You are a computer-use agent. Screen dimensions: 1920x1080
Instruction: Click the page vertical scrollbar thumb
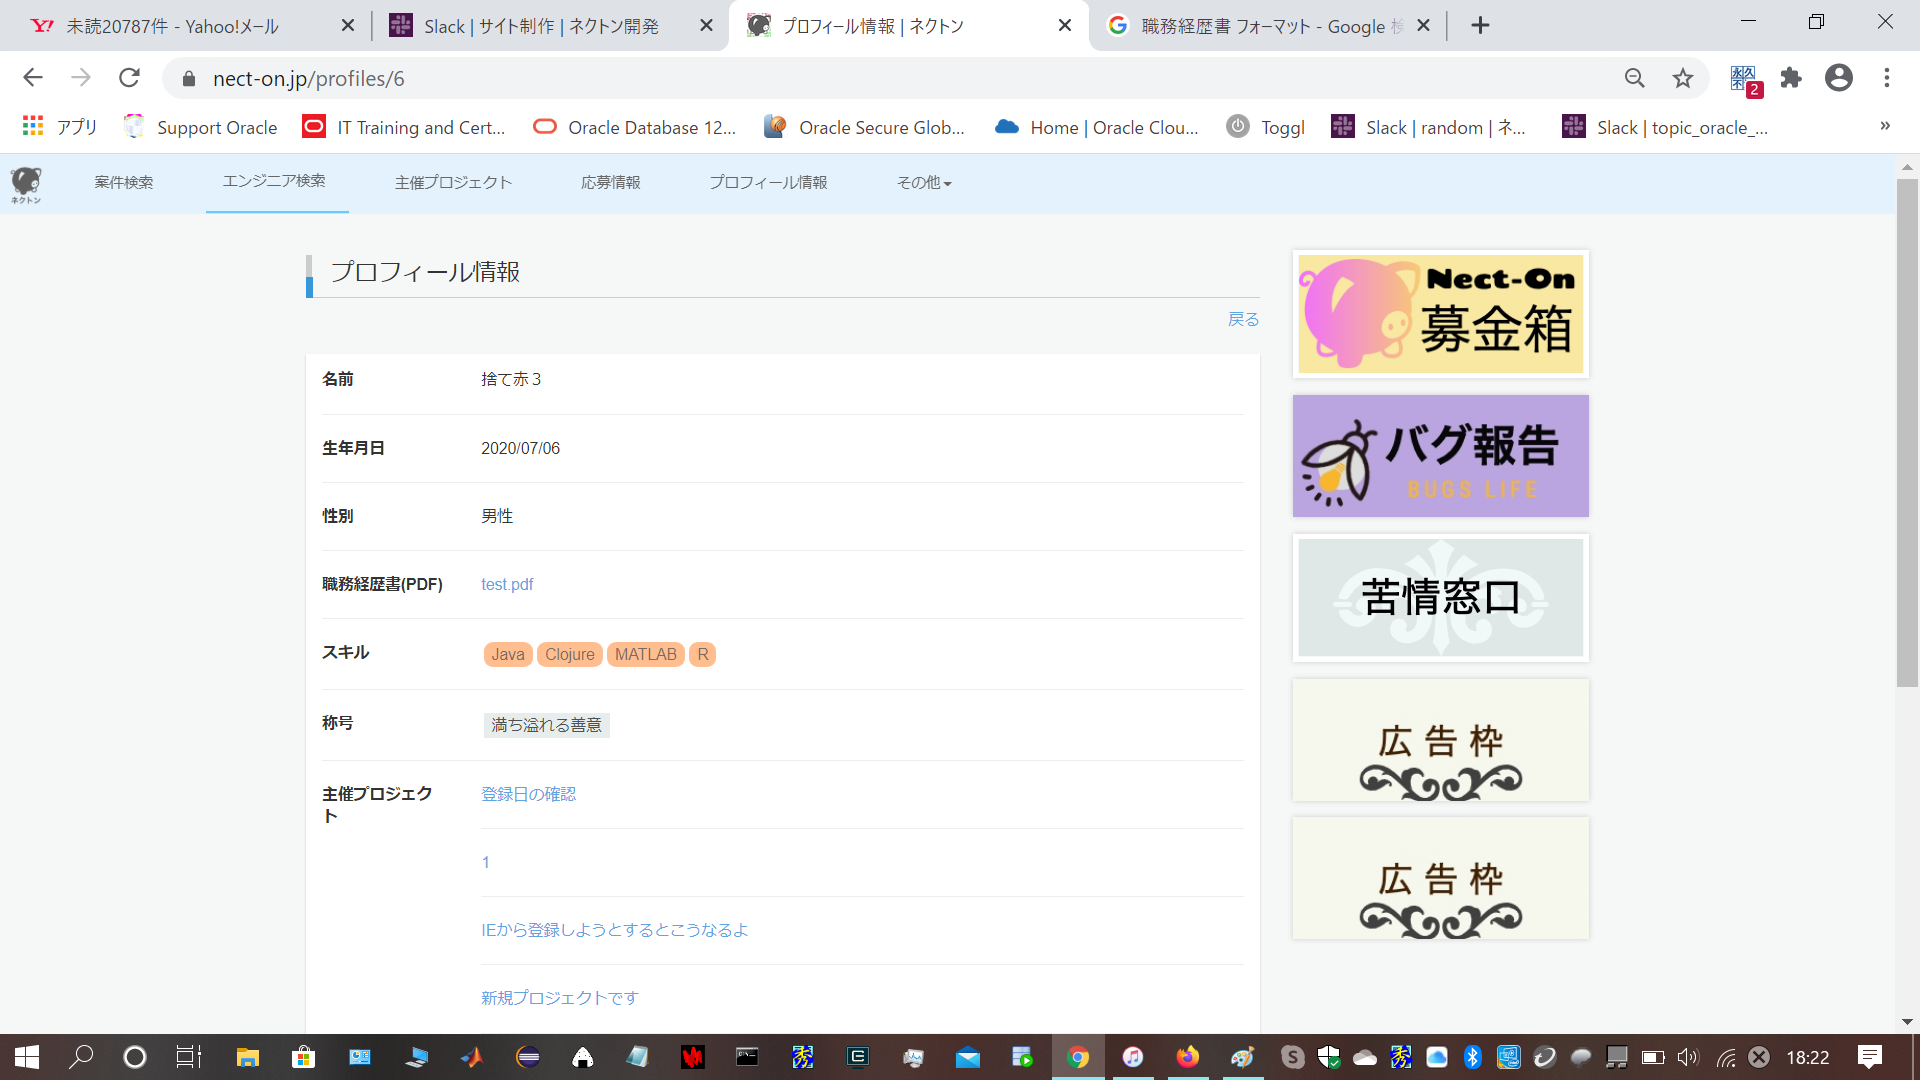(x=1907, y=432)
